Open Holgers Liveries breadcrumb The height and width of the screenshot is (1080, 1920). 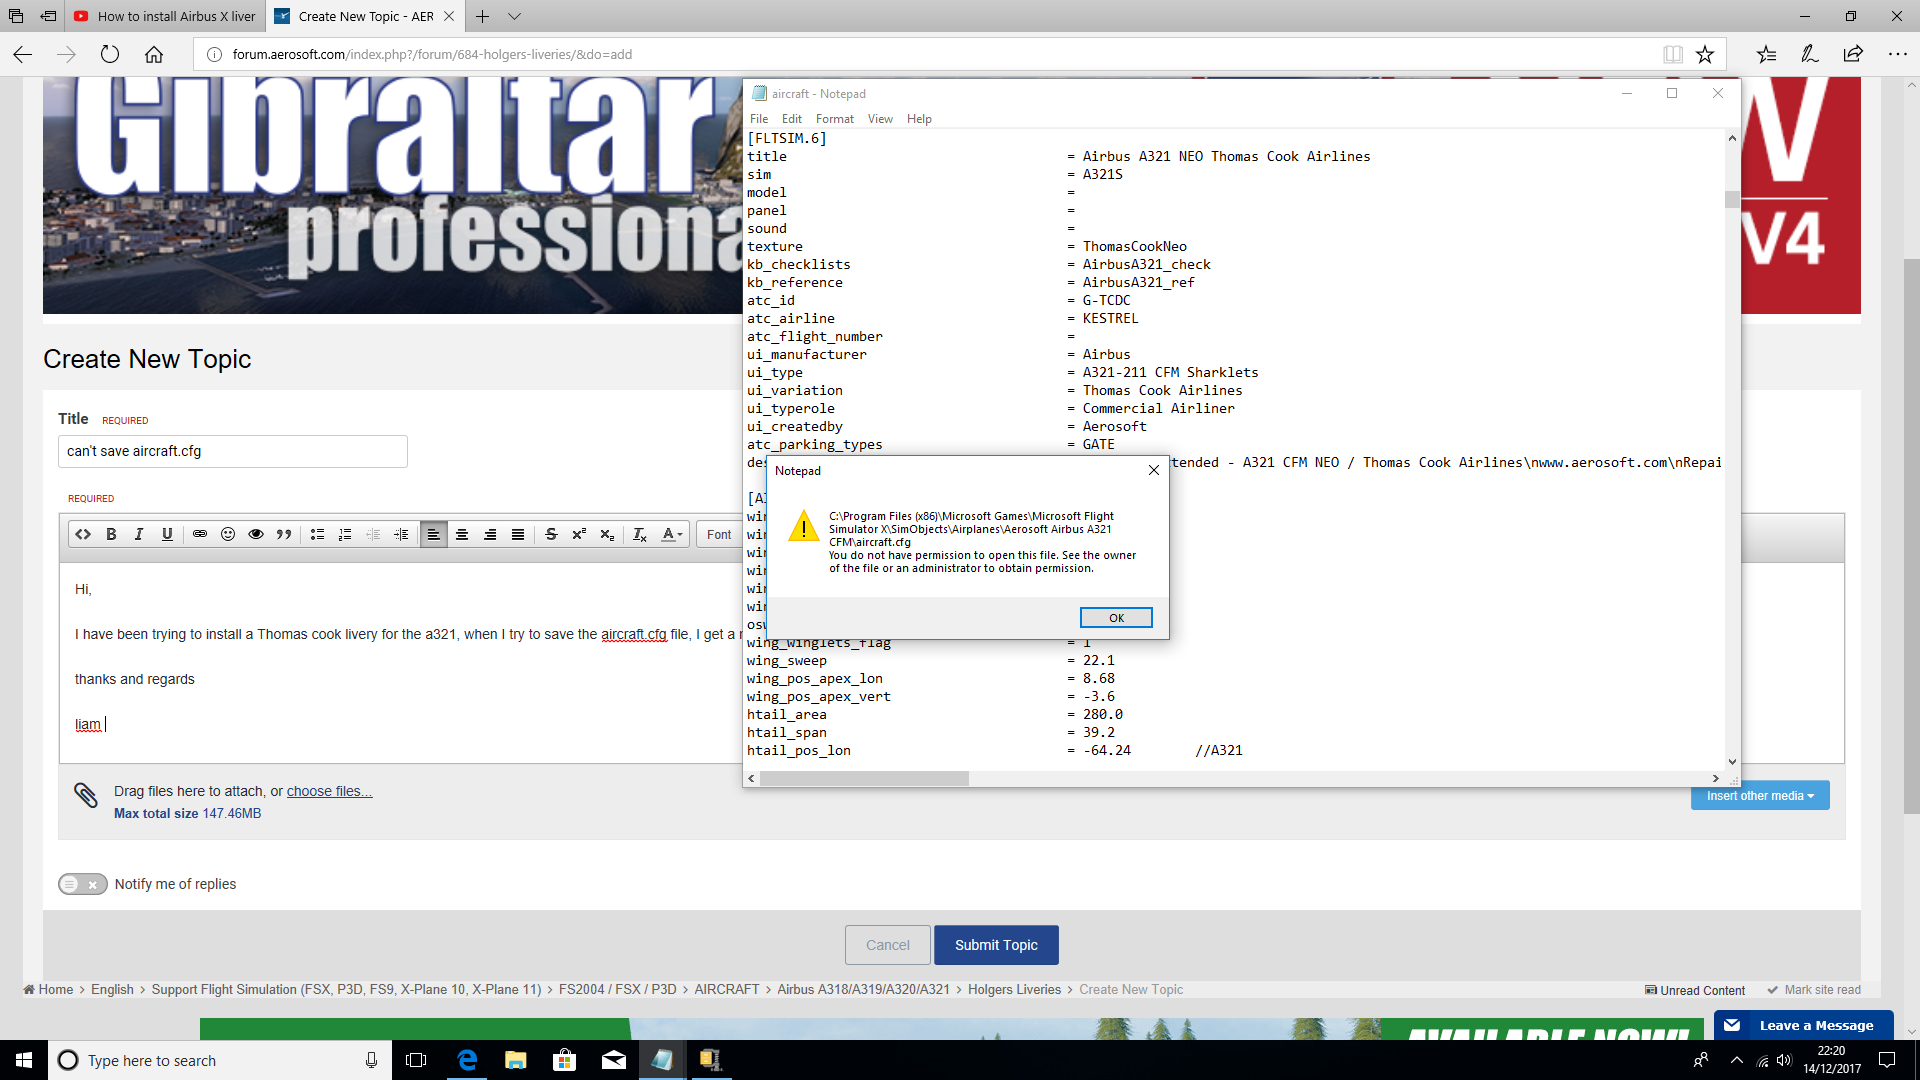pyautogui.click(x=1014, y=990)
